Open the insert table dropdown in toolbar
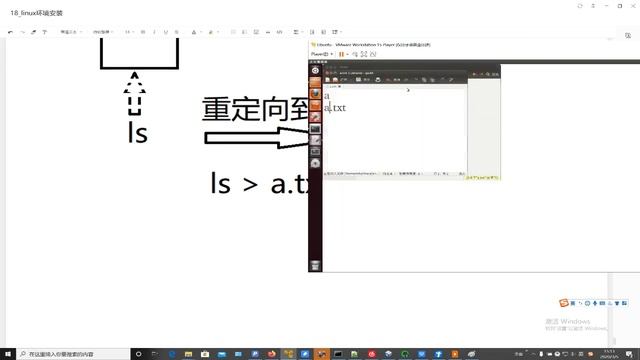 coord(336,32)
